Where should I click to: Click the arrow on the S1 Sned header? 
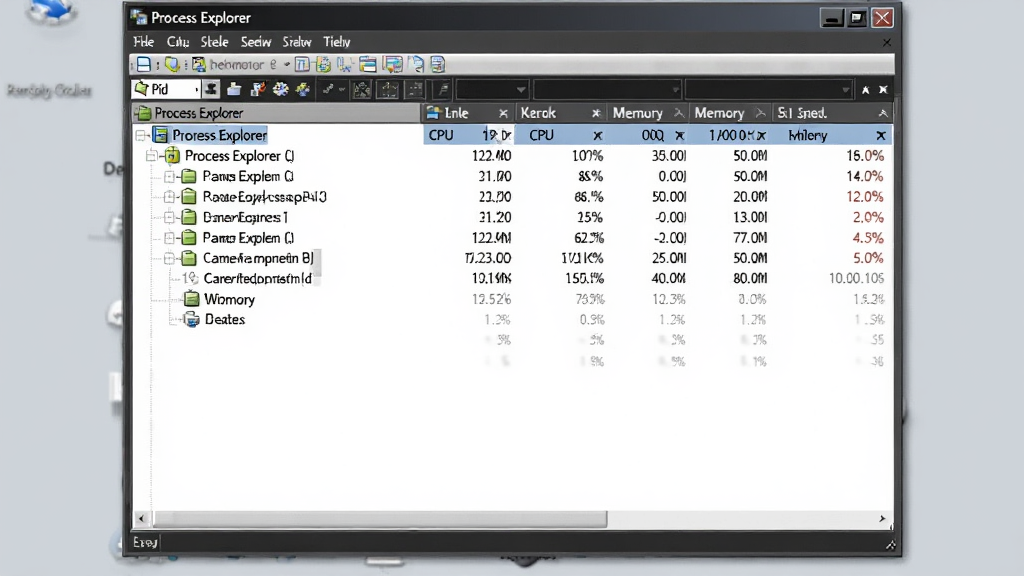(x=882, y=114)
